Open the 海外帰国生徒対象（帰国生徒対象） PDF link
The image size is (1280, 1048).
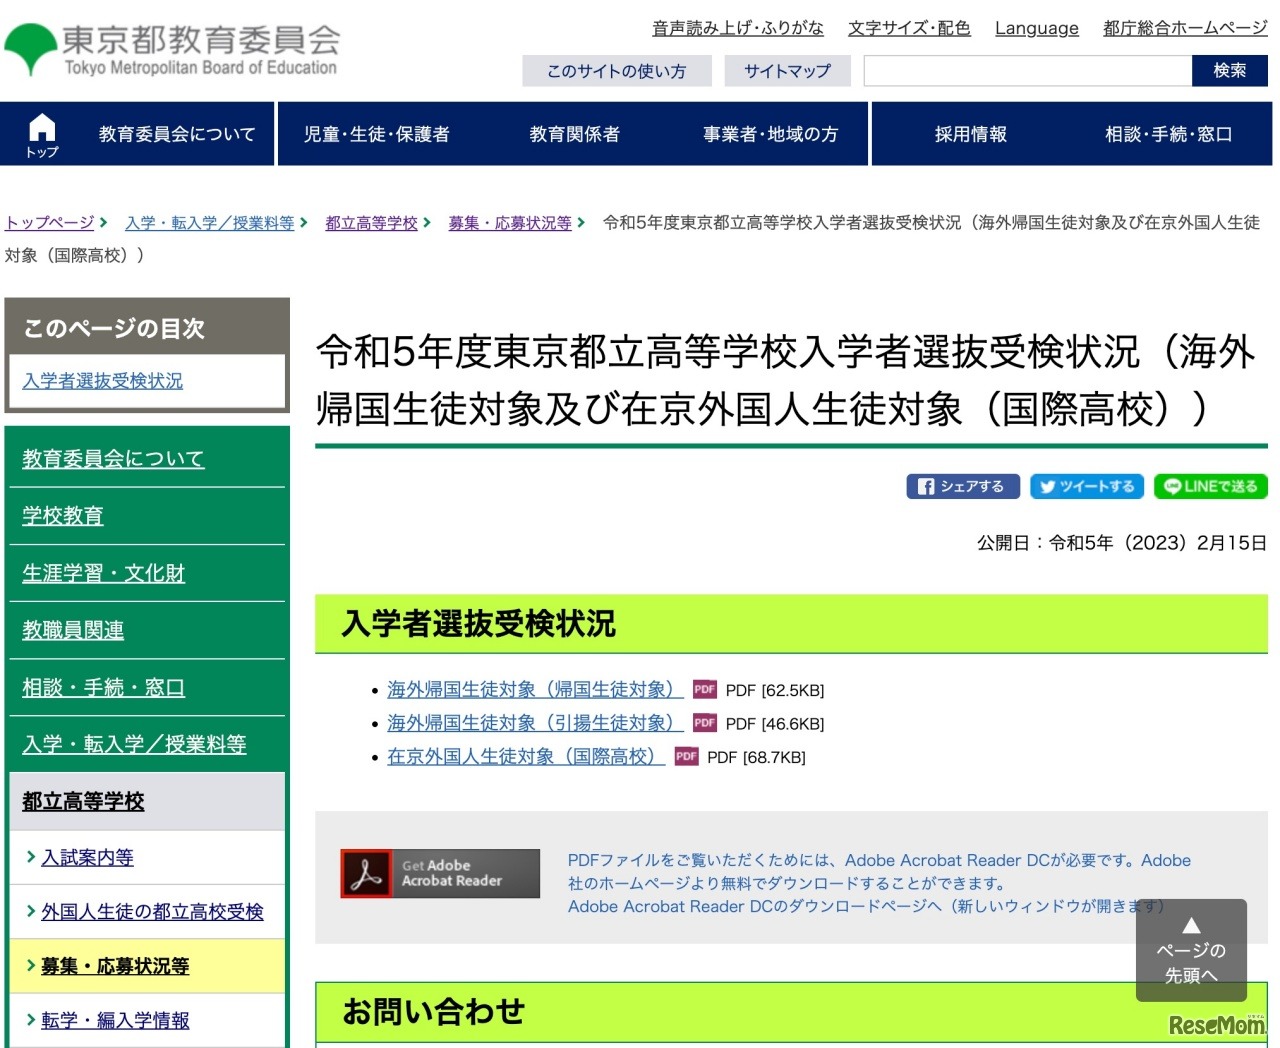[x=534, y=689]
